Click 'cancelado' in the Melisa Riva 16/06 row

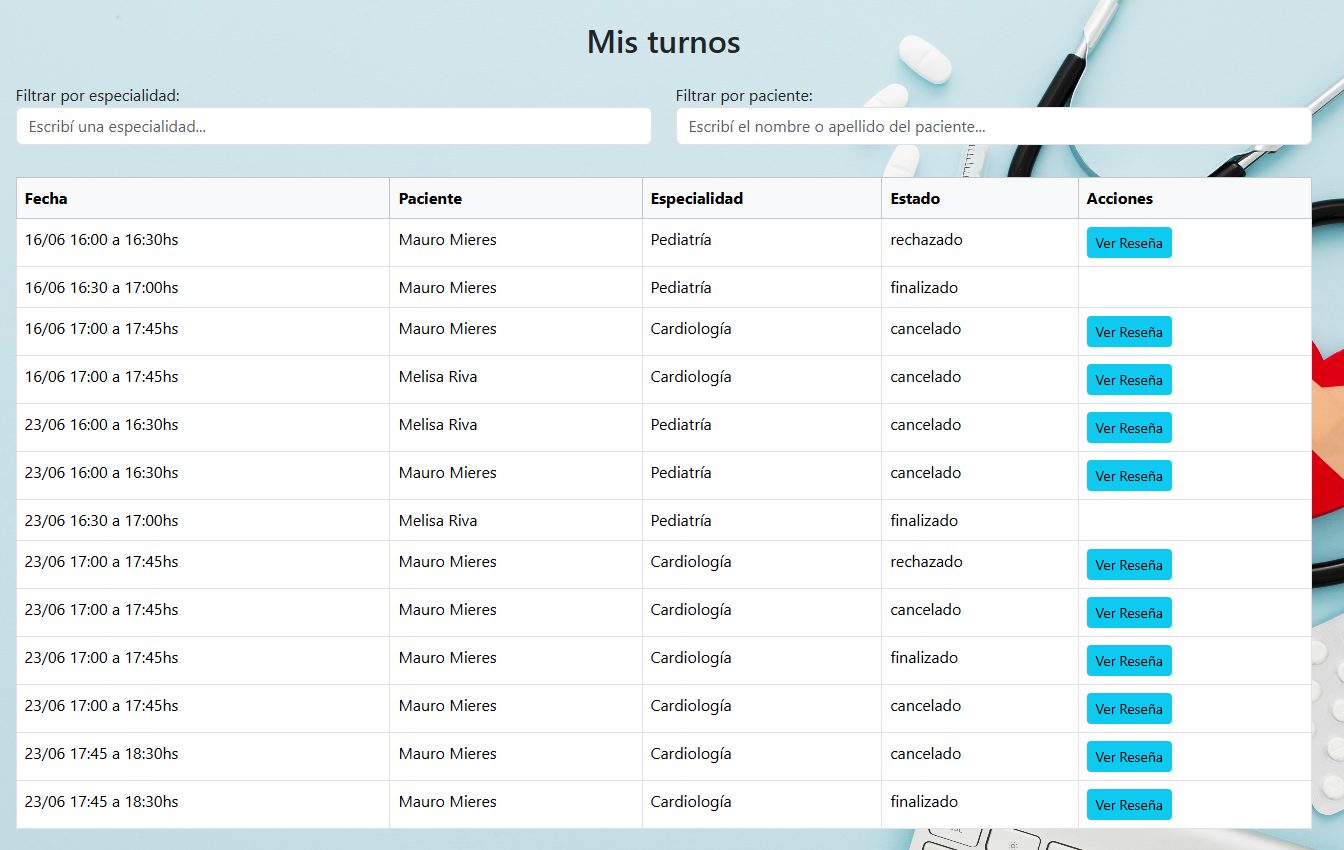926,377
